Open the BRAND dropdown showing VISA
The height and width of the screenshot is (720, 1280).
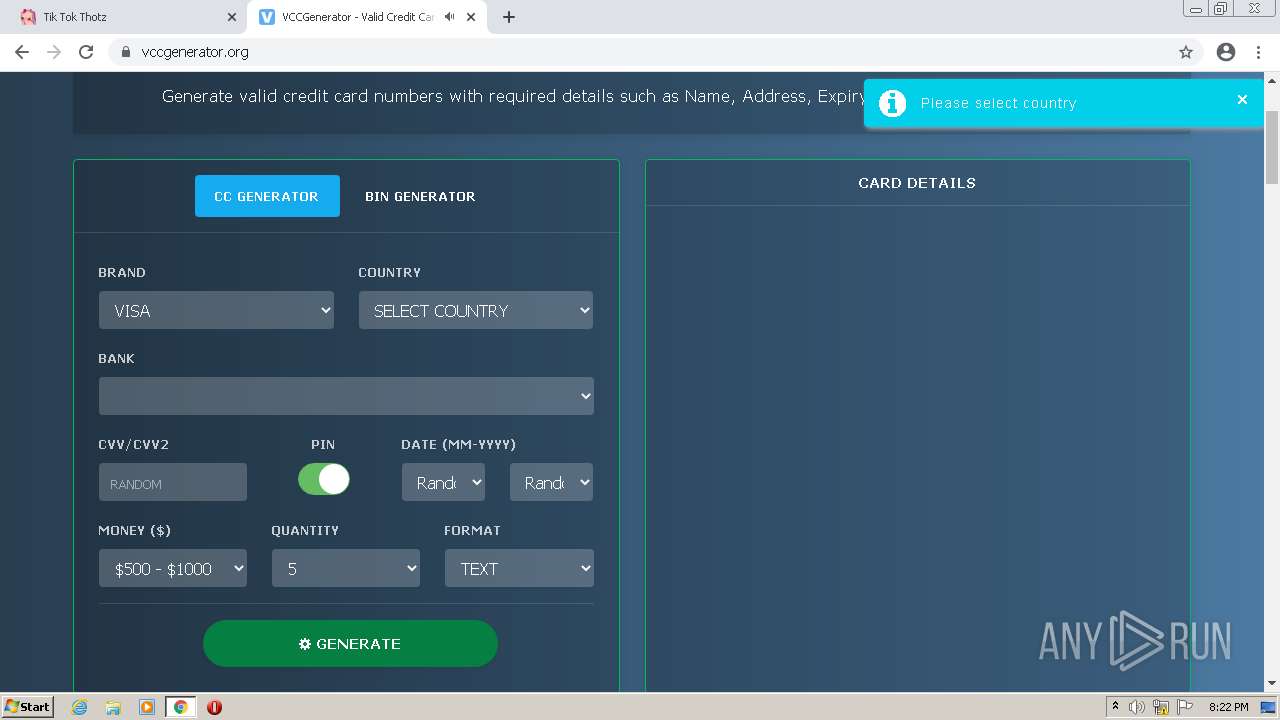point(216,310)
